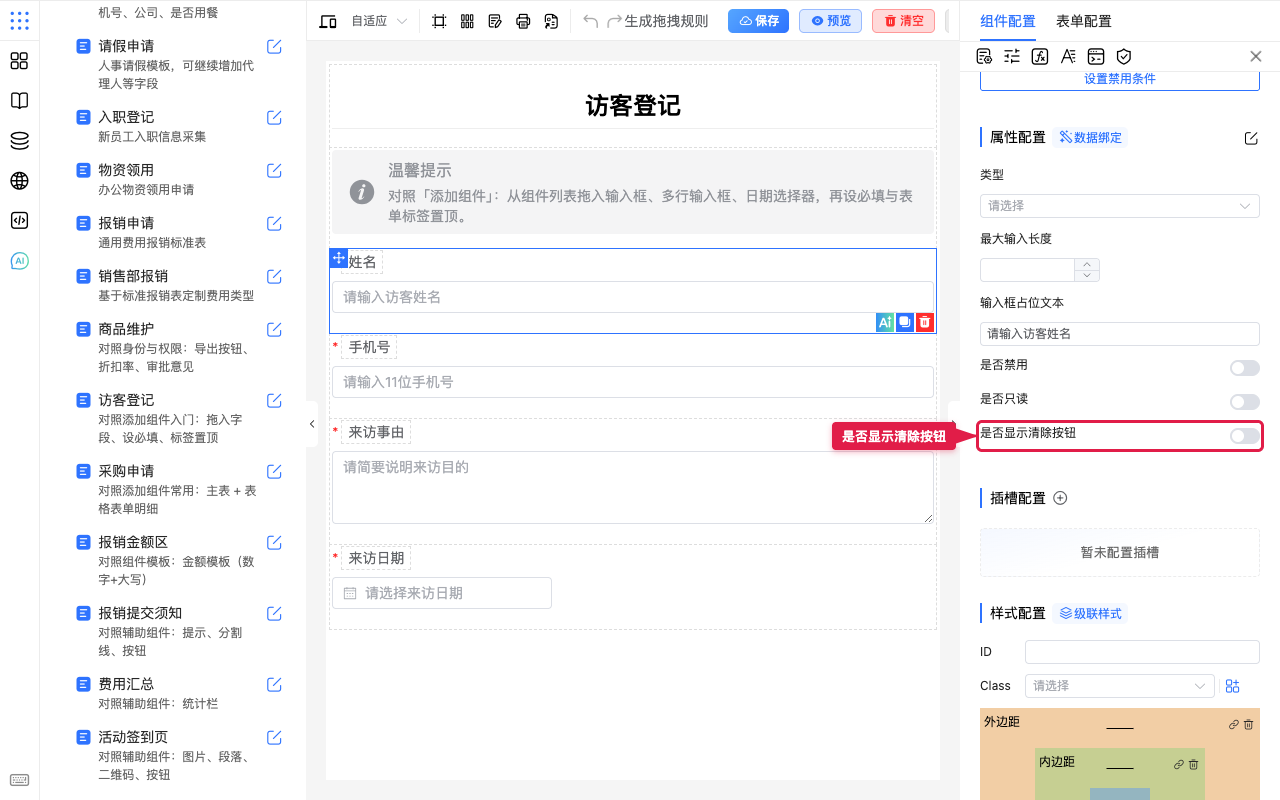Open the 自适应 screen size dropdown

379,21
